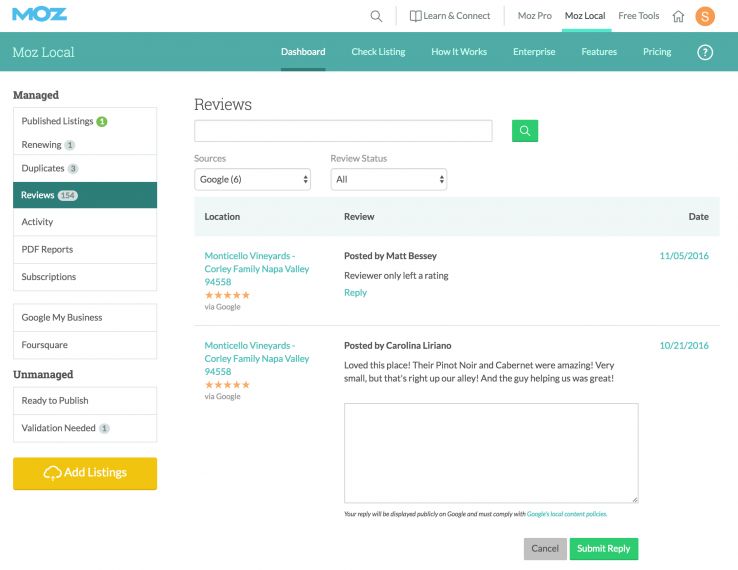
Task: Open the Pricing tab
Action: point(657,52)
